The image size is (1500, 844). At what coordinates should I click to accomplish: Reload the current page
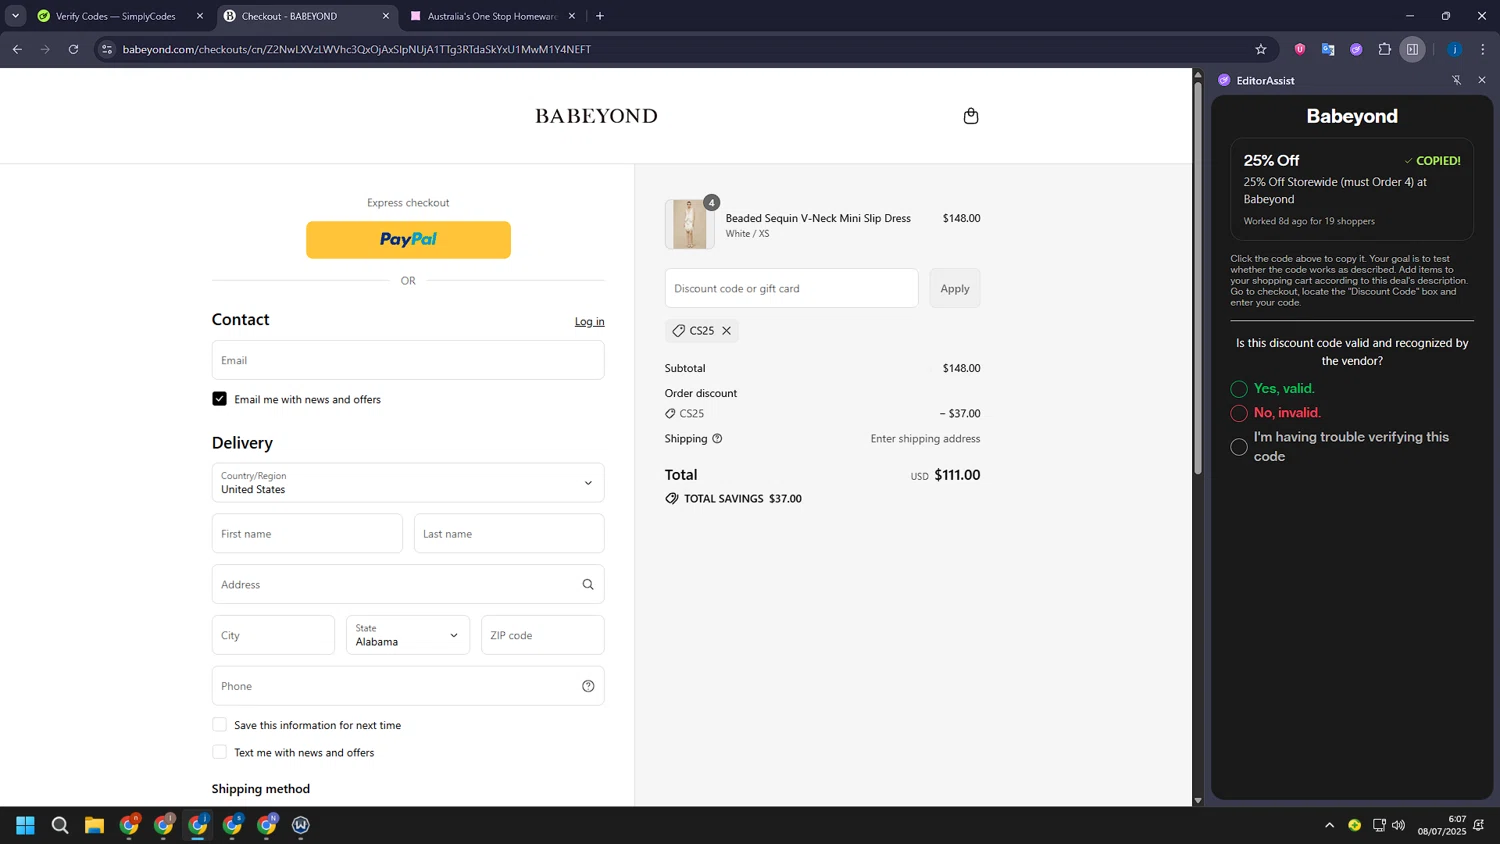73,49
